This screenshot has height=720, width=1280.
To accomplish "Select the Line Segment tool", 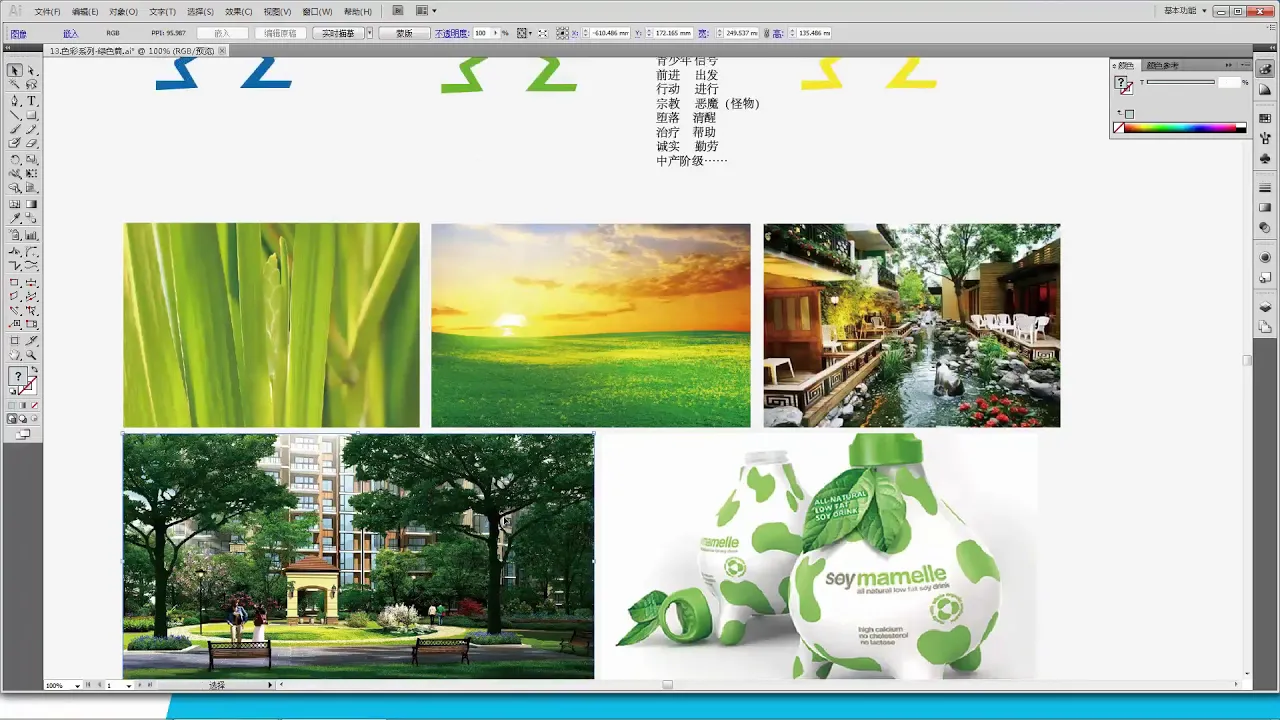I will click(14, 115).
